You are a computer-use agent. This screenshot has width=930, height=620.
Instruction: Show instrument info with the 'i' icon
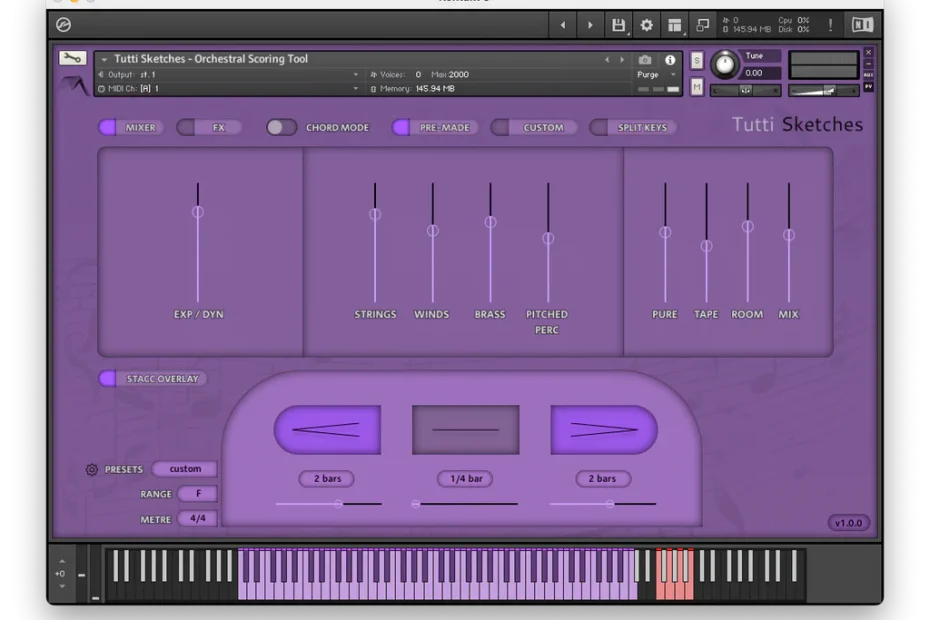[x=669, y=60]
